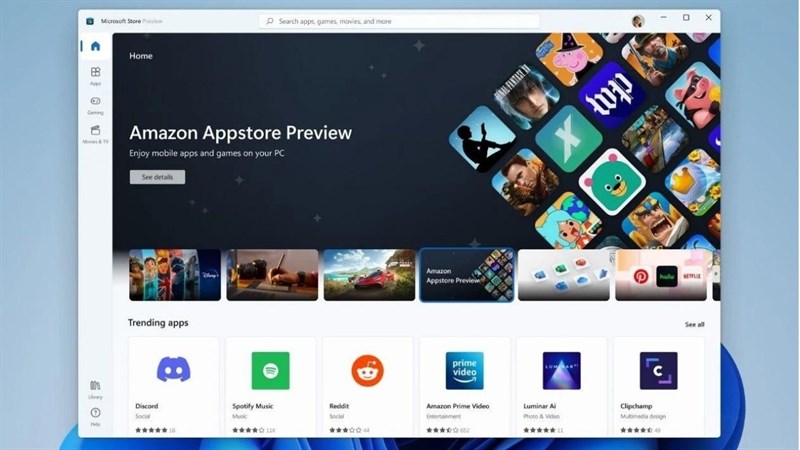
Task: Click the Luminar Ai title text
Action: coord(539,406)
